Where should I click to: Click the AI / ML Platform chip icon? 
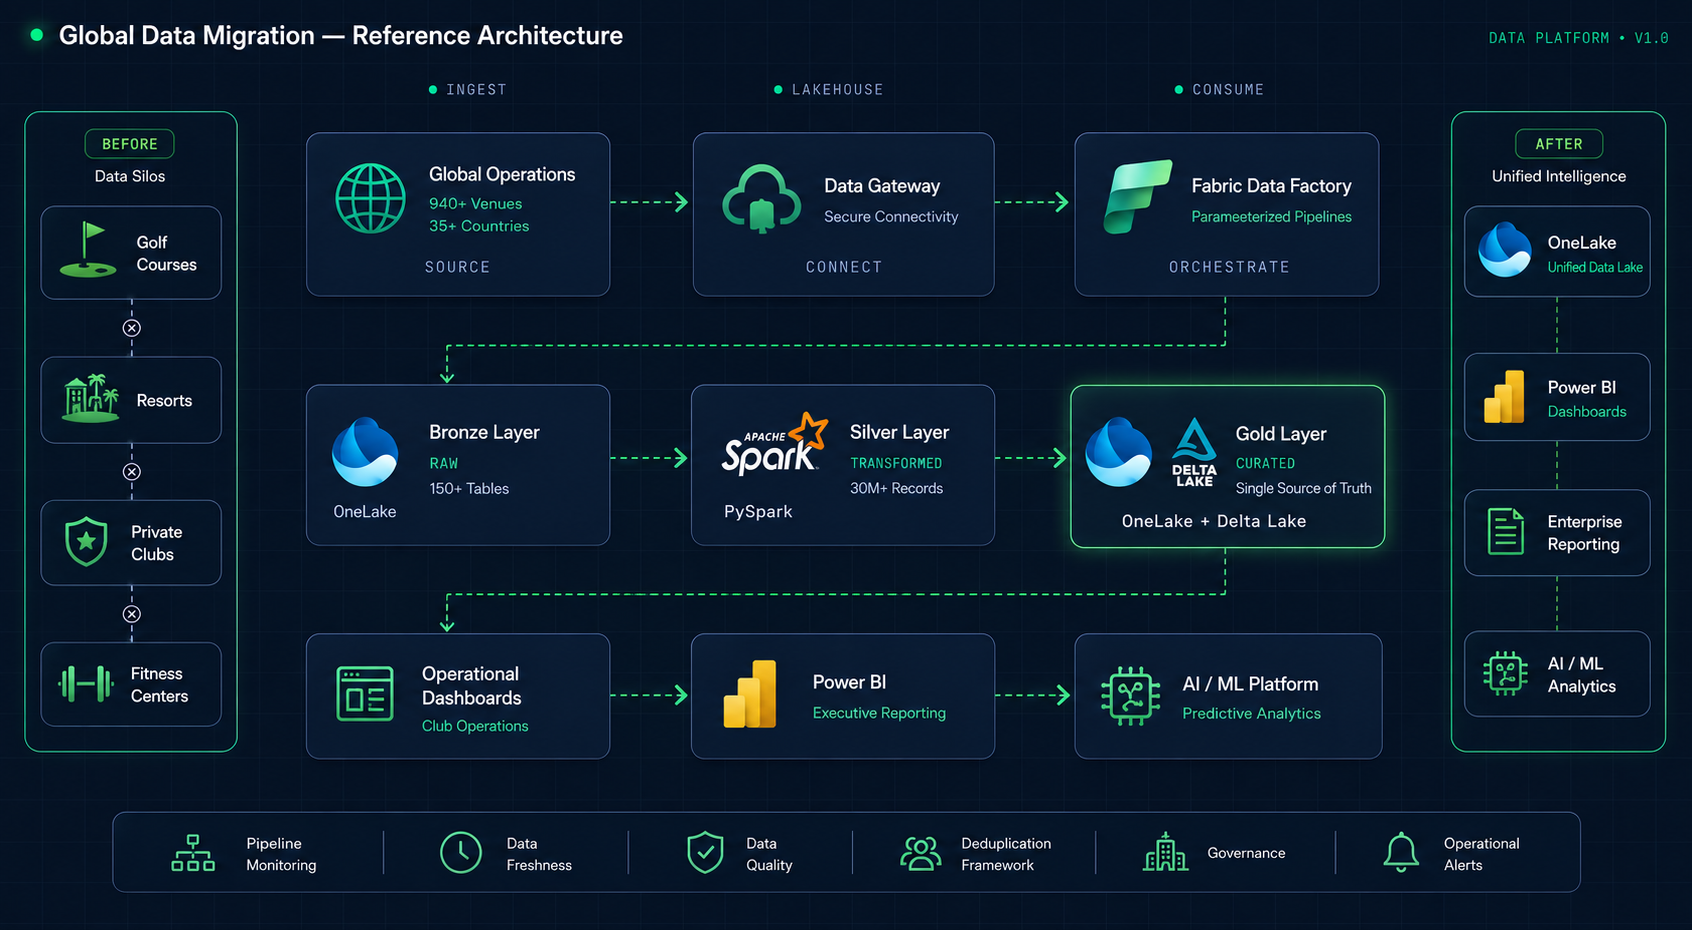[x=1130, y=695]
